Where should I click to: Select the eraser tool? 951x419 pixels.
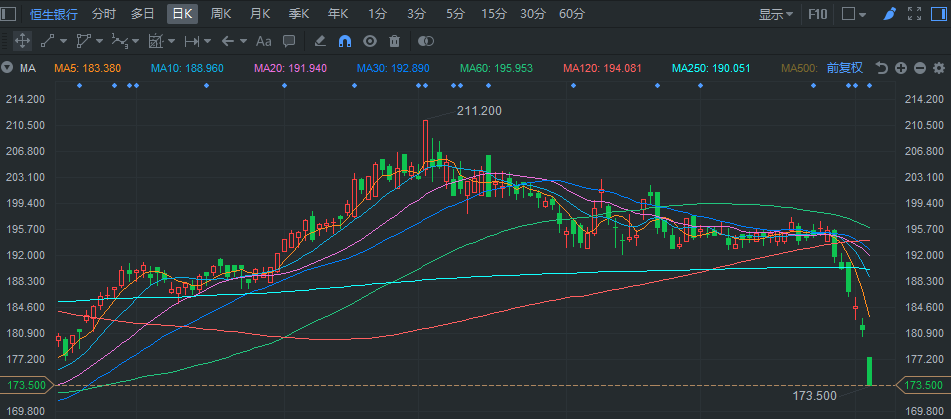coord(321,41)
